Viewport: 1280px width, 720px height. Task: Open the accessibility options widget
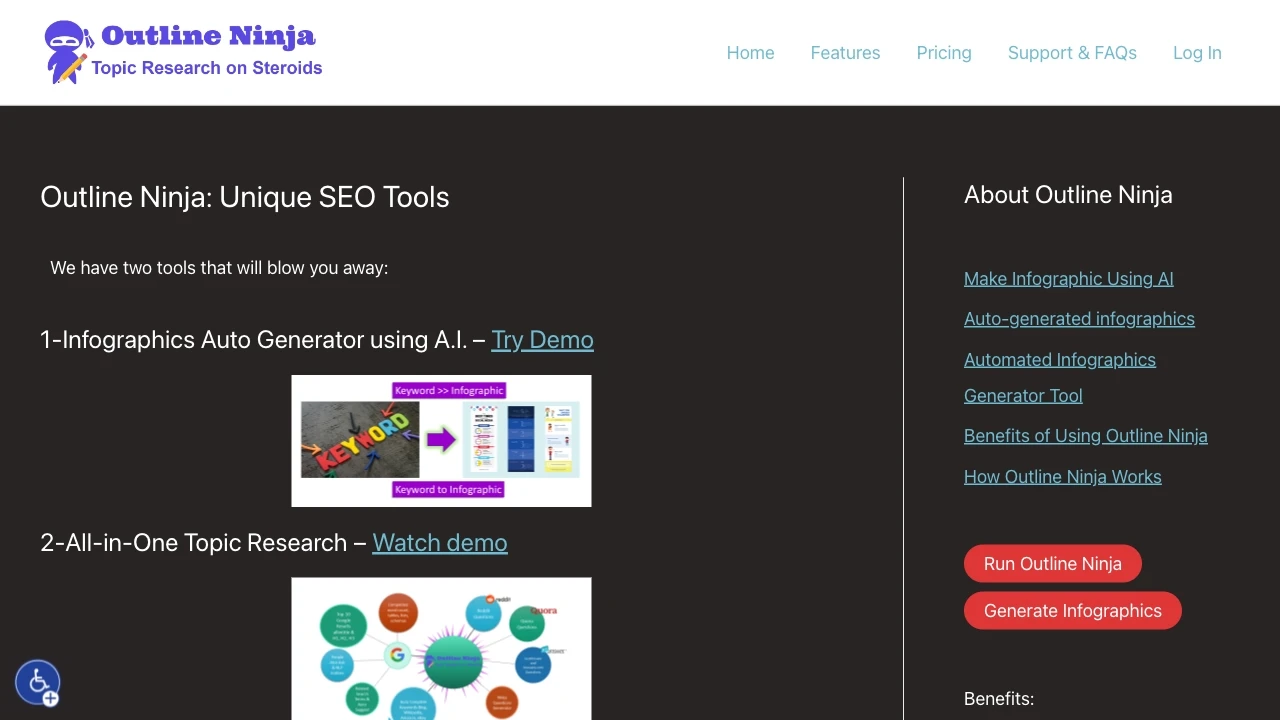click(x=37, y=682)
